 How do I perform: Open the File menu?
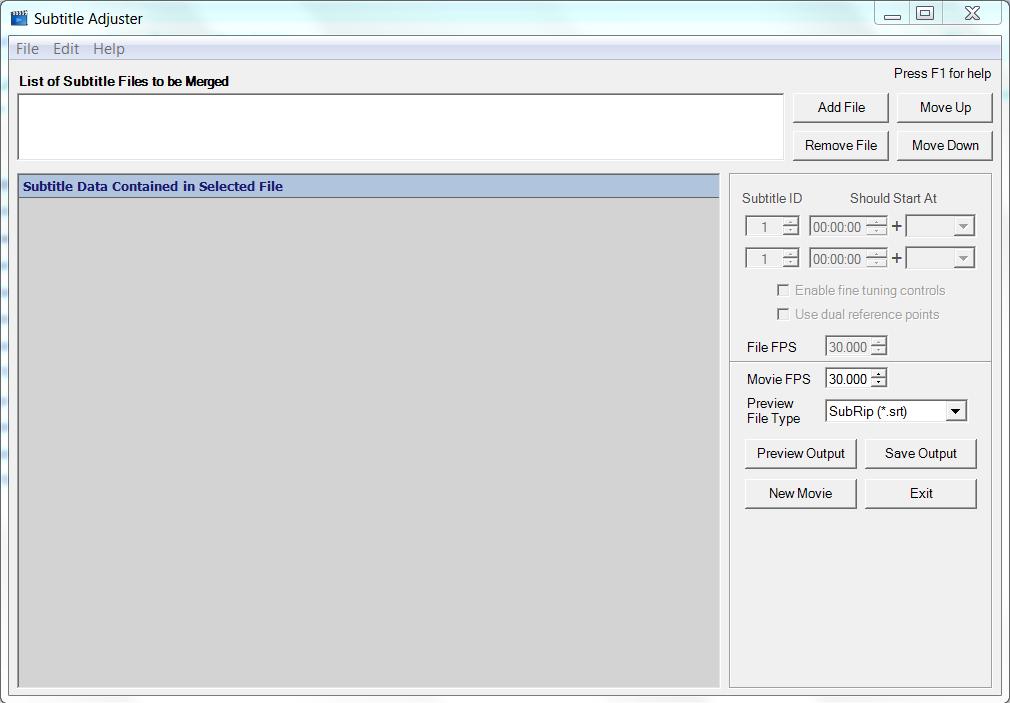pos(27,49)
